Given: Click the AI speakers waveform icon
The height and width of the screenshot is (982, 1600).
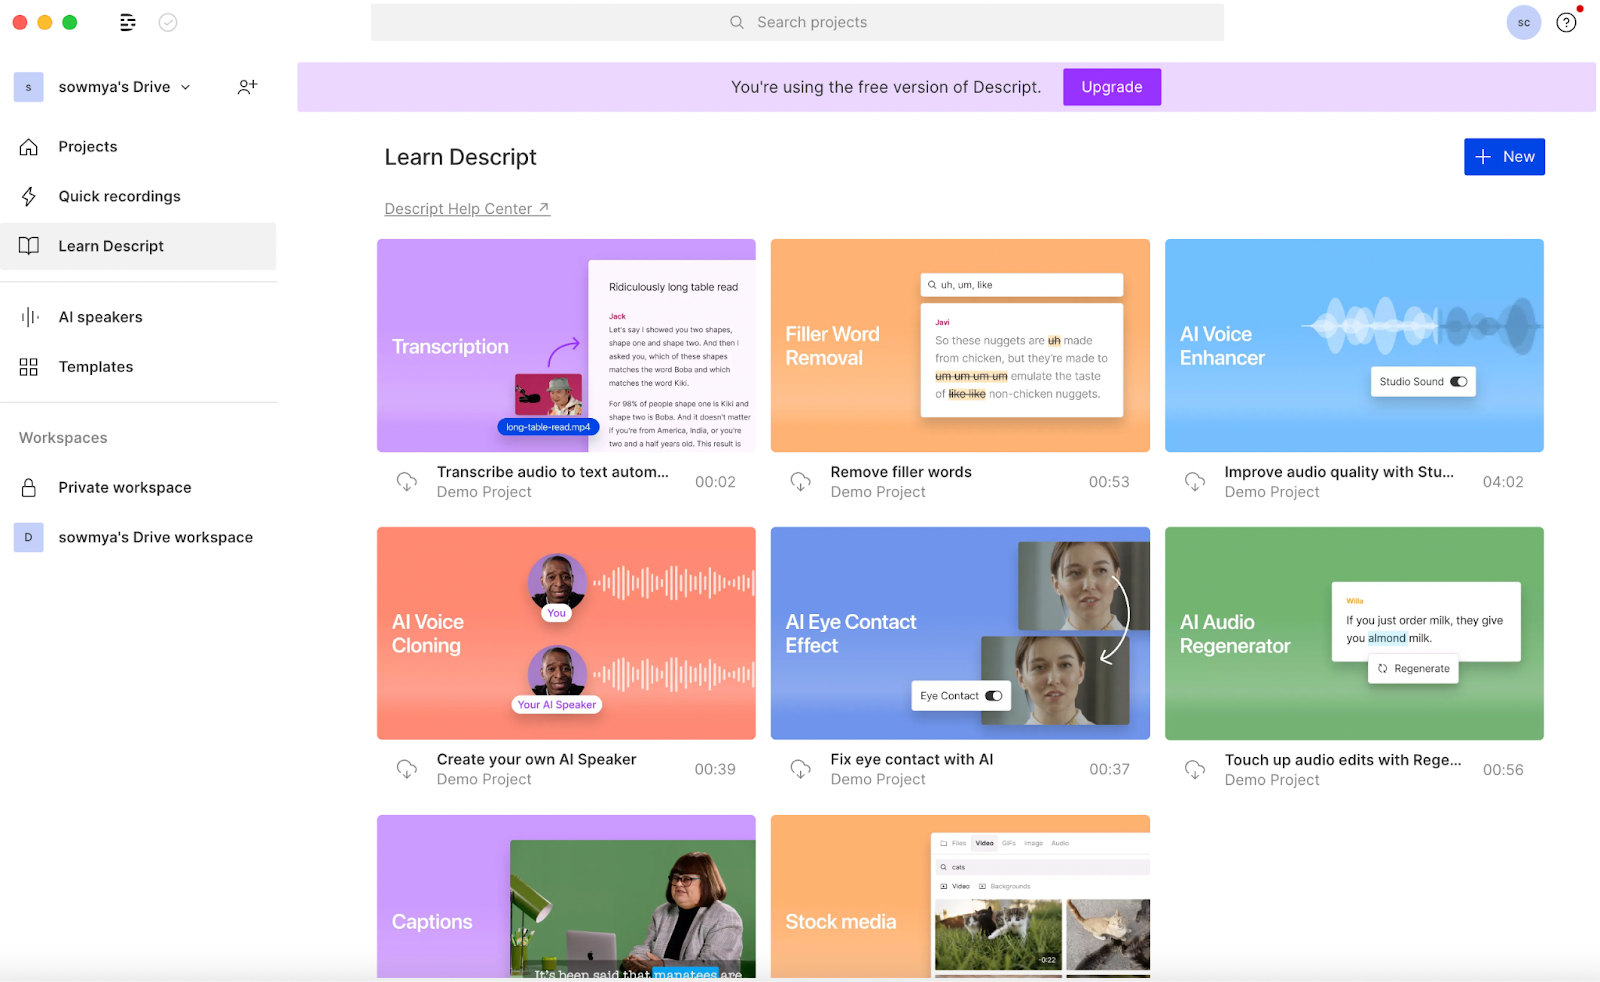Looking at the screenshot, I should point(29,317).
